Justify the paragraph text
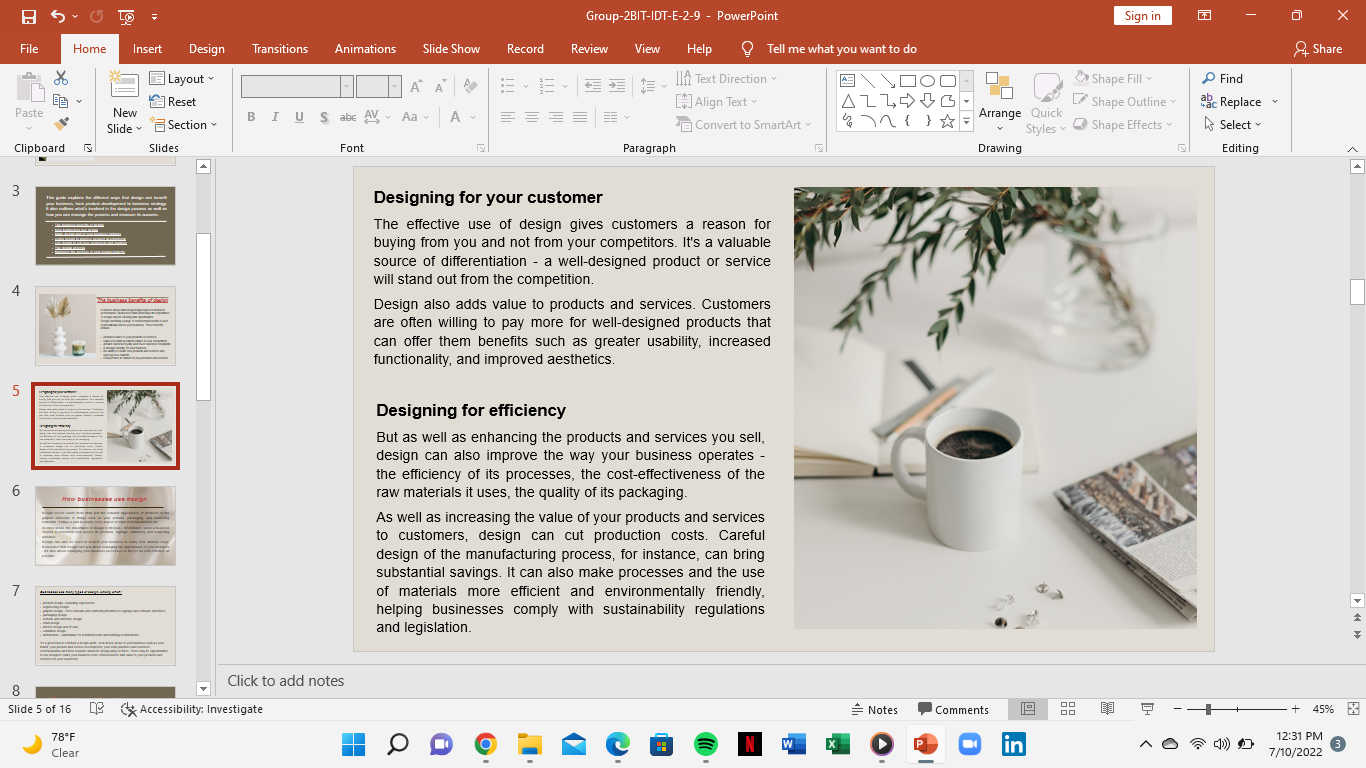1366x768 pixels. coord(580,117)
